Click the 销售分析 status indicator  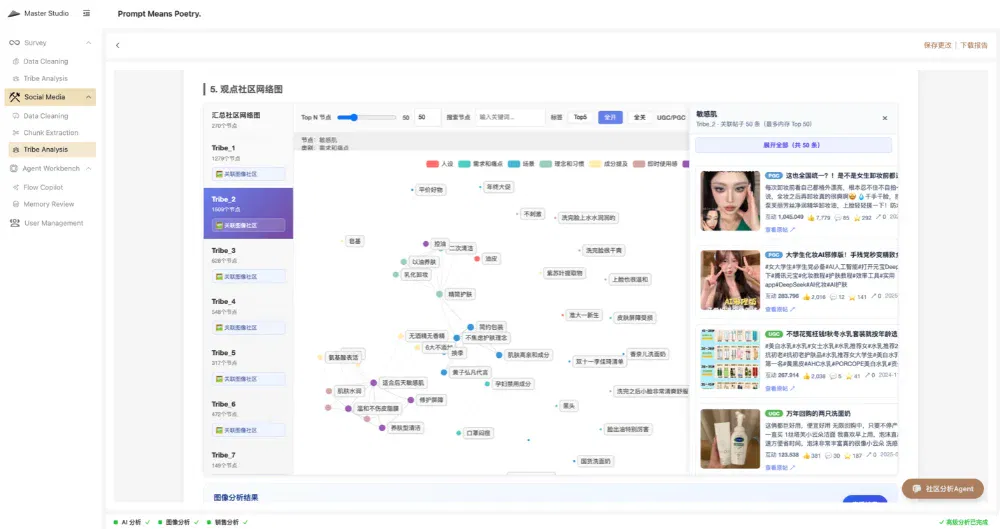(x=227, y=522)
